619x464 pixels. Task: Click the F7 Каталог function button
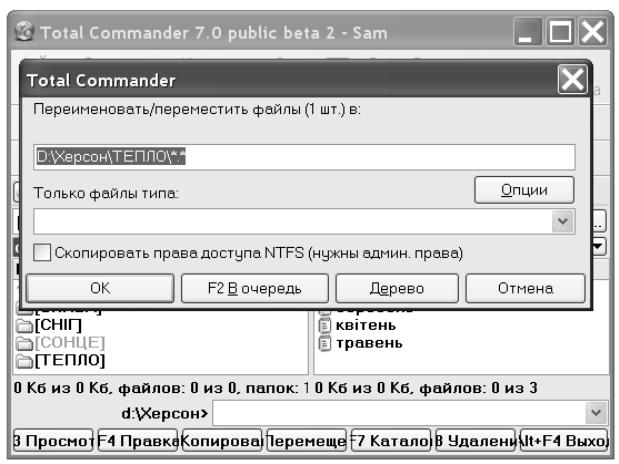coord(391,441)
